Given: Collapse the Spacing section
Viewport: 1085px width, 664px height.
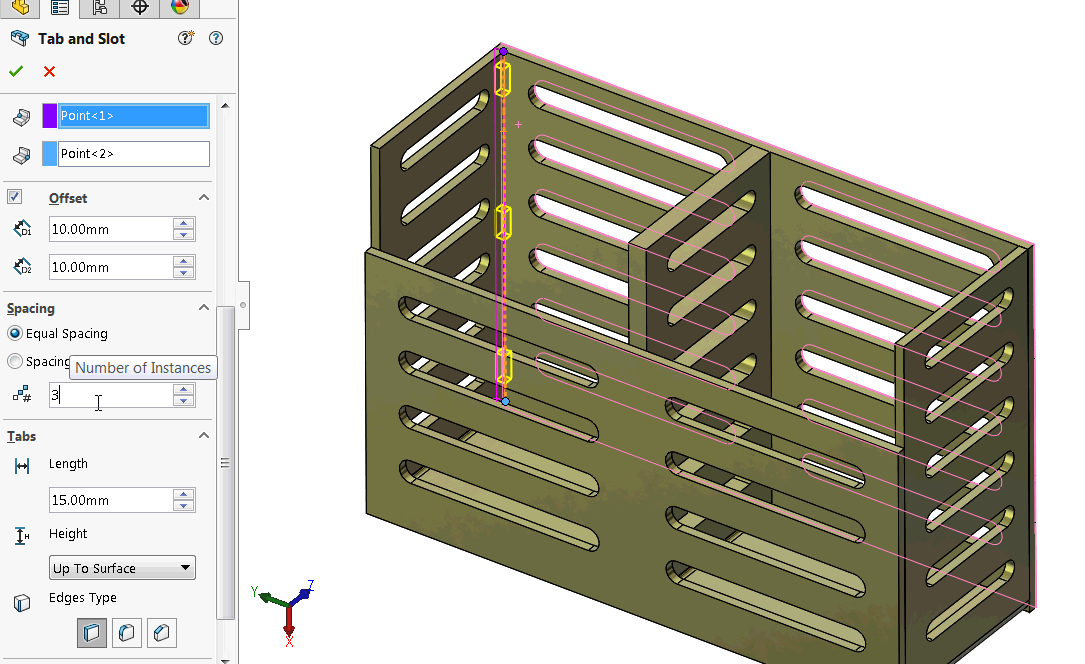Looking at the screenshot, I should tap(203, 308).
